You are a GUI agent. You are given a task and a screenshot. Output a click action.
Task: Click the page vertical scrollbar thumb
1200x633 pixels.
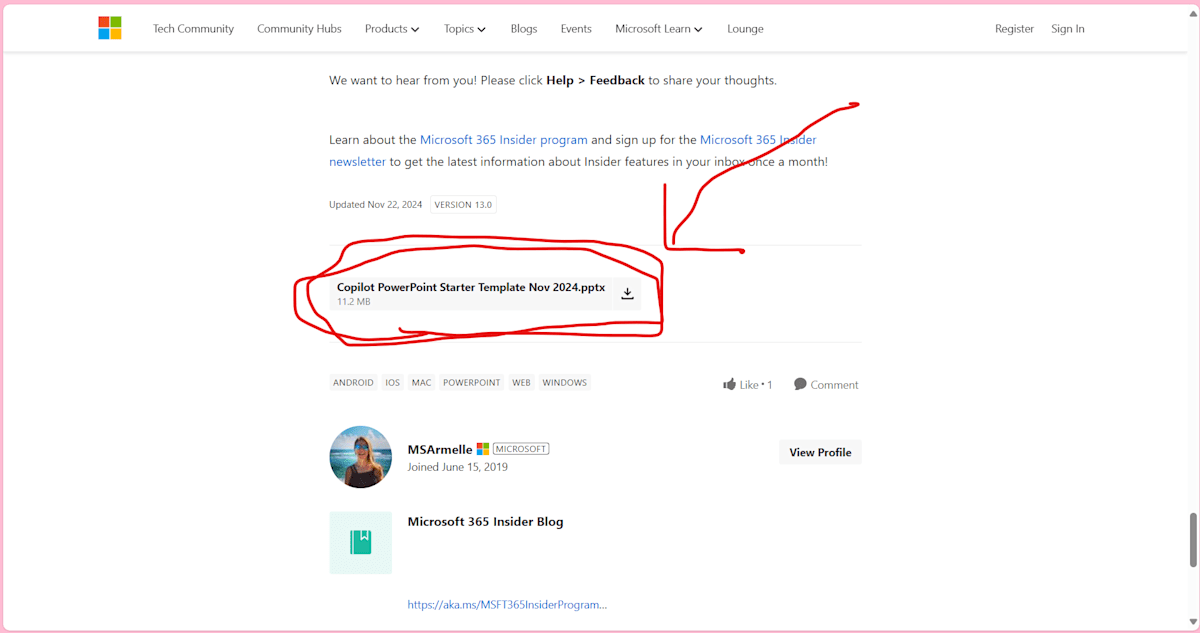click(x=1192, y=541)
